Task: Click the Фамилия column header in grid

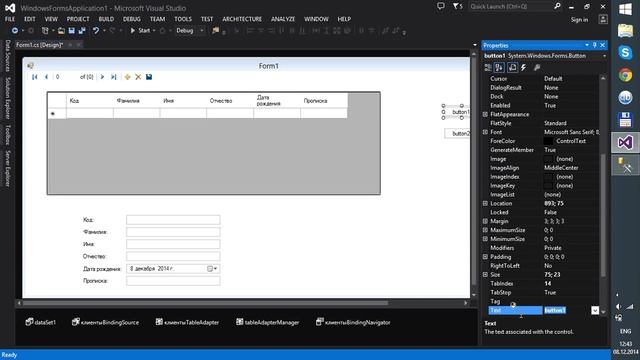Action: pyautogui.click(x=136, y=101)
